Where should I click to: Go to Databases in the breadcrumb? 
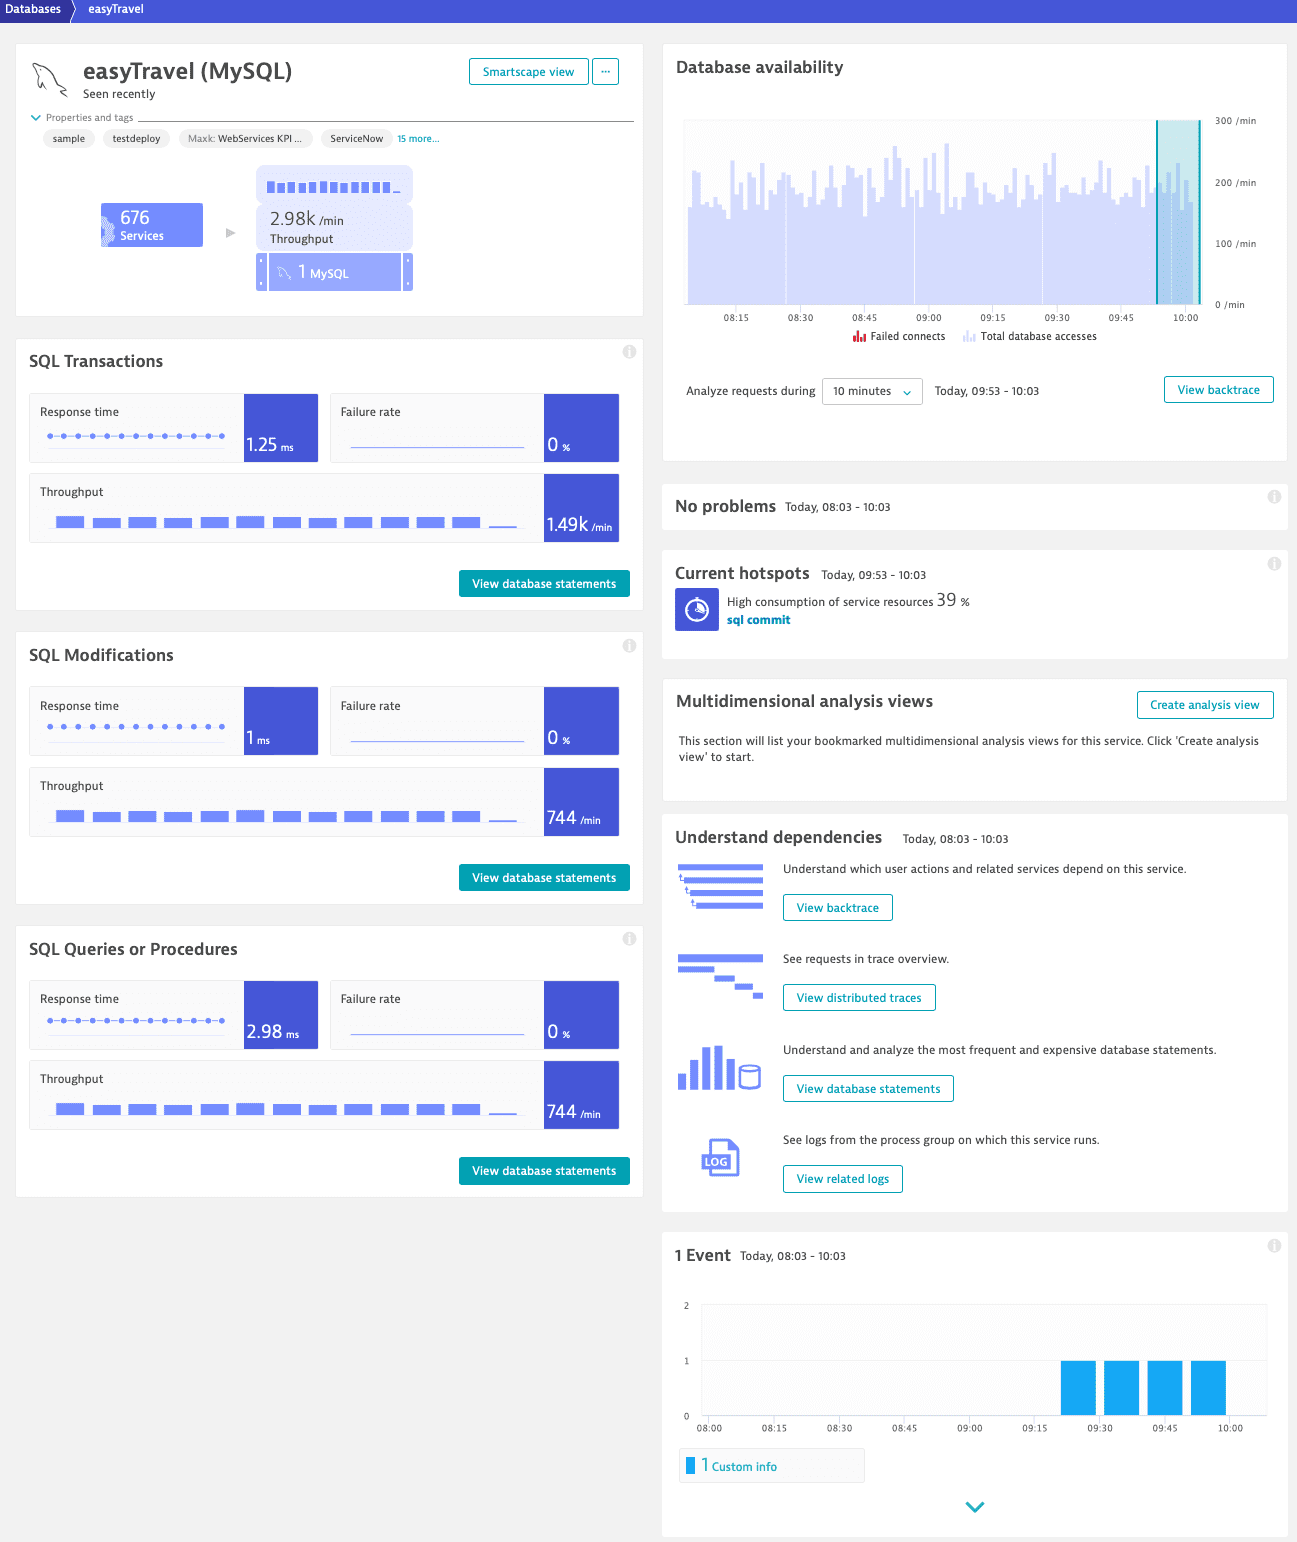coord(33,10)
